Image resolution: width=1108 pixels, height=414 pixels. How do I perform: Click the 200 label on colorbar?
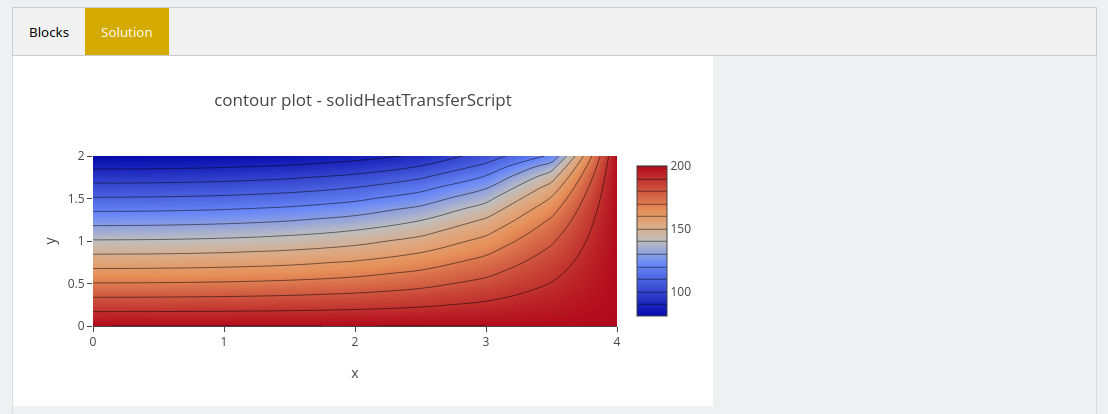click(x=681, y=165)
